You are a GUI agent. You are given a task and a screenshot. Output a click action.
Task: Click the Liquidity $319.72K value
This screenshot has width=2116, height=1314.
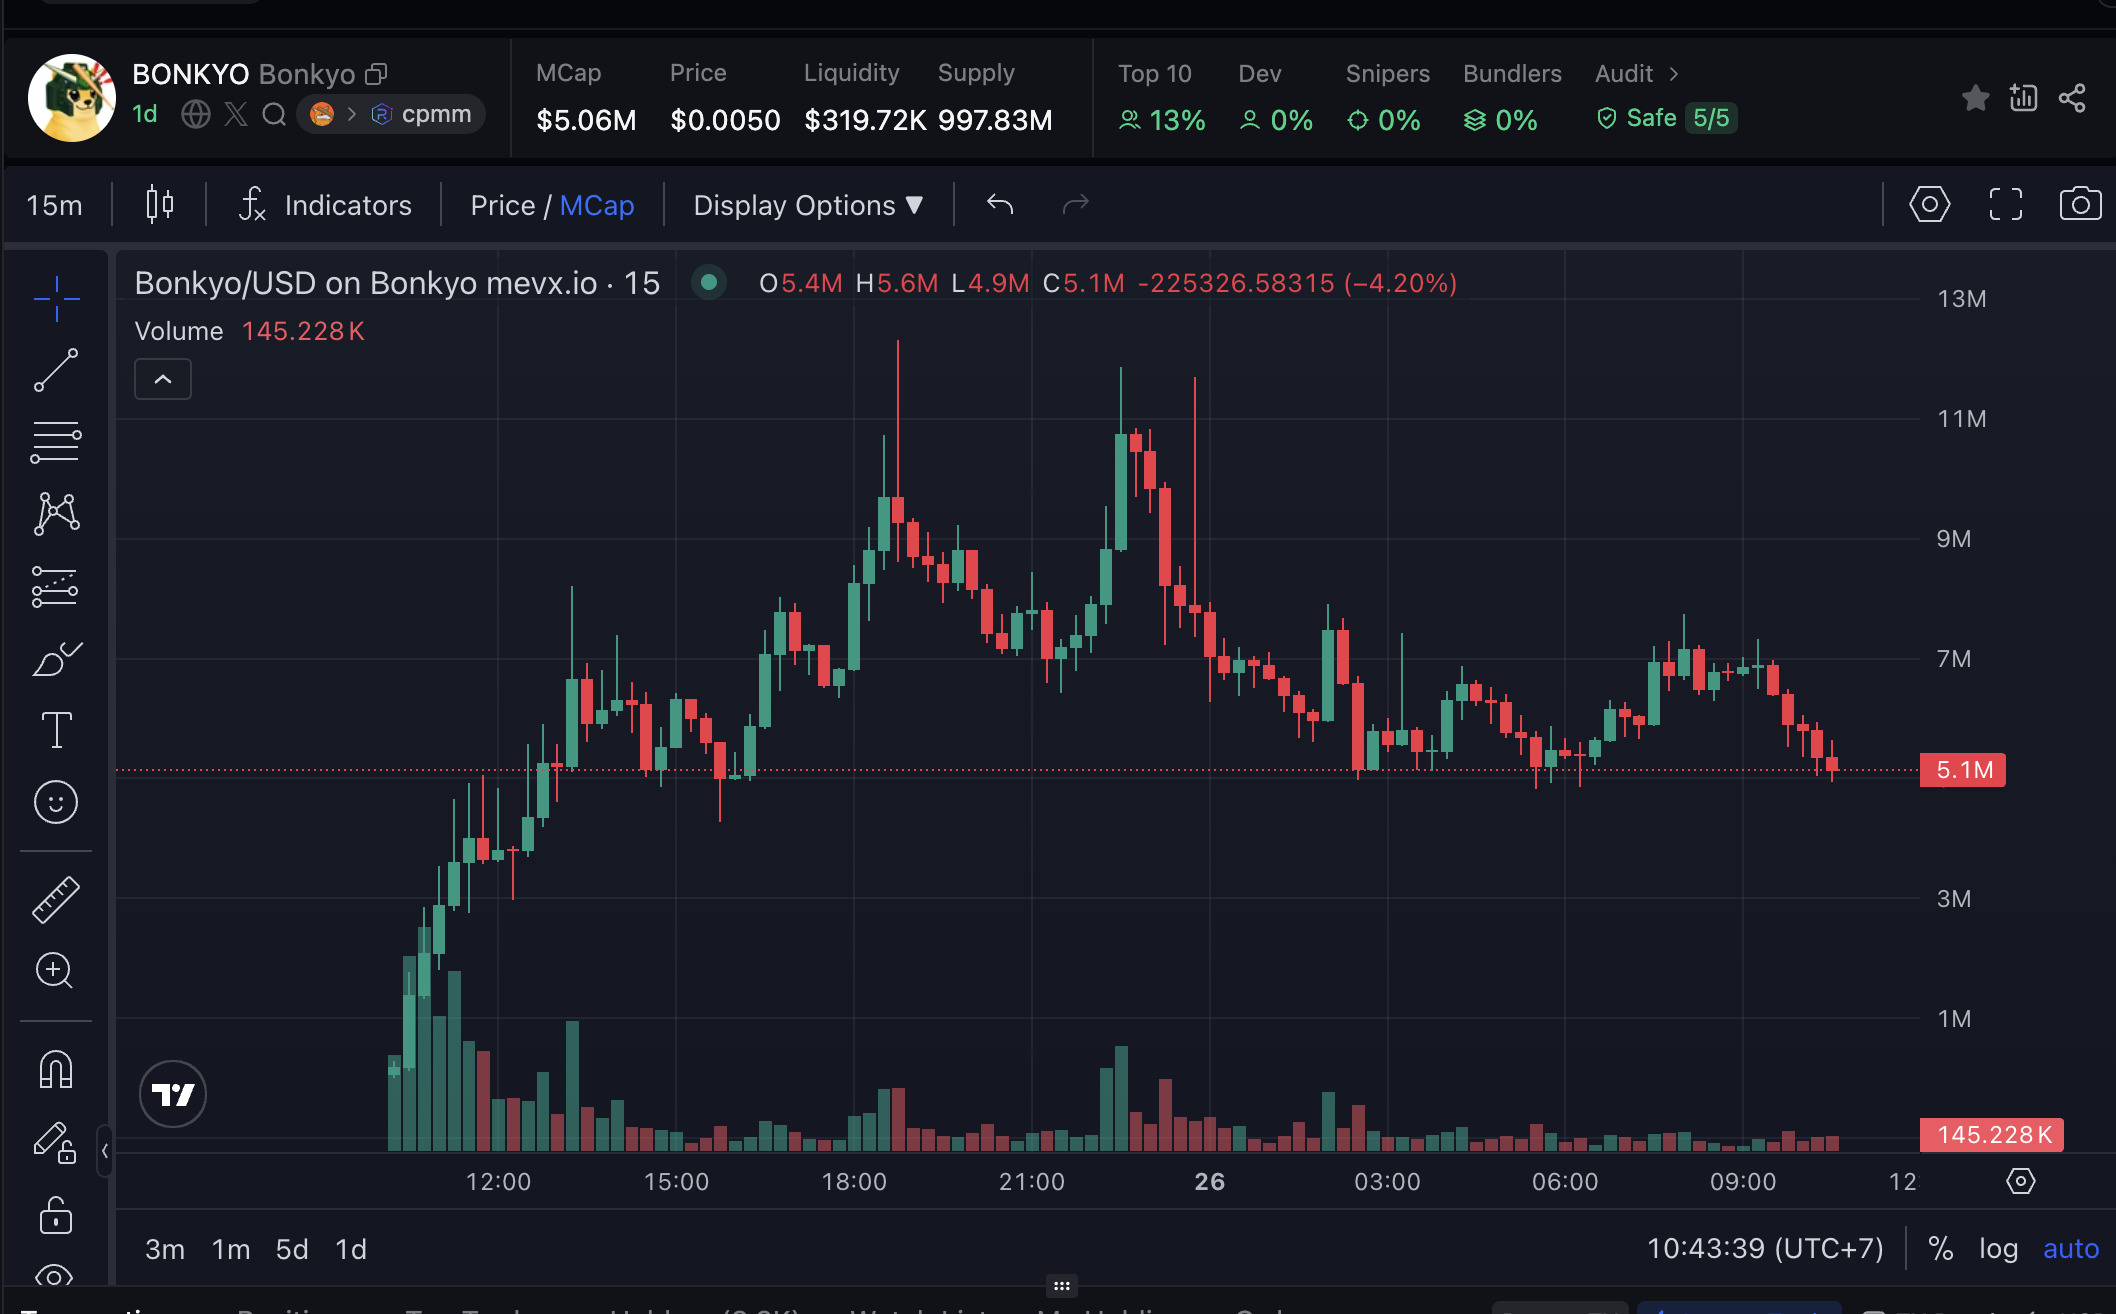click(864, 120)
